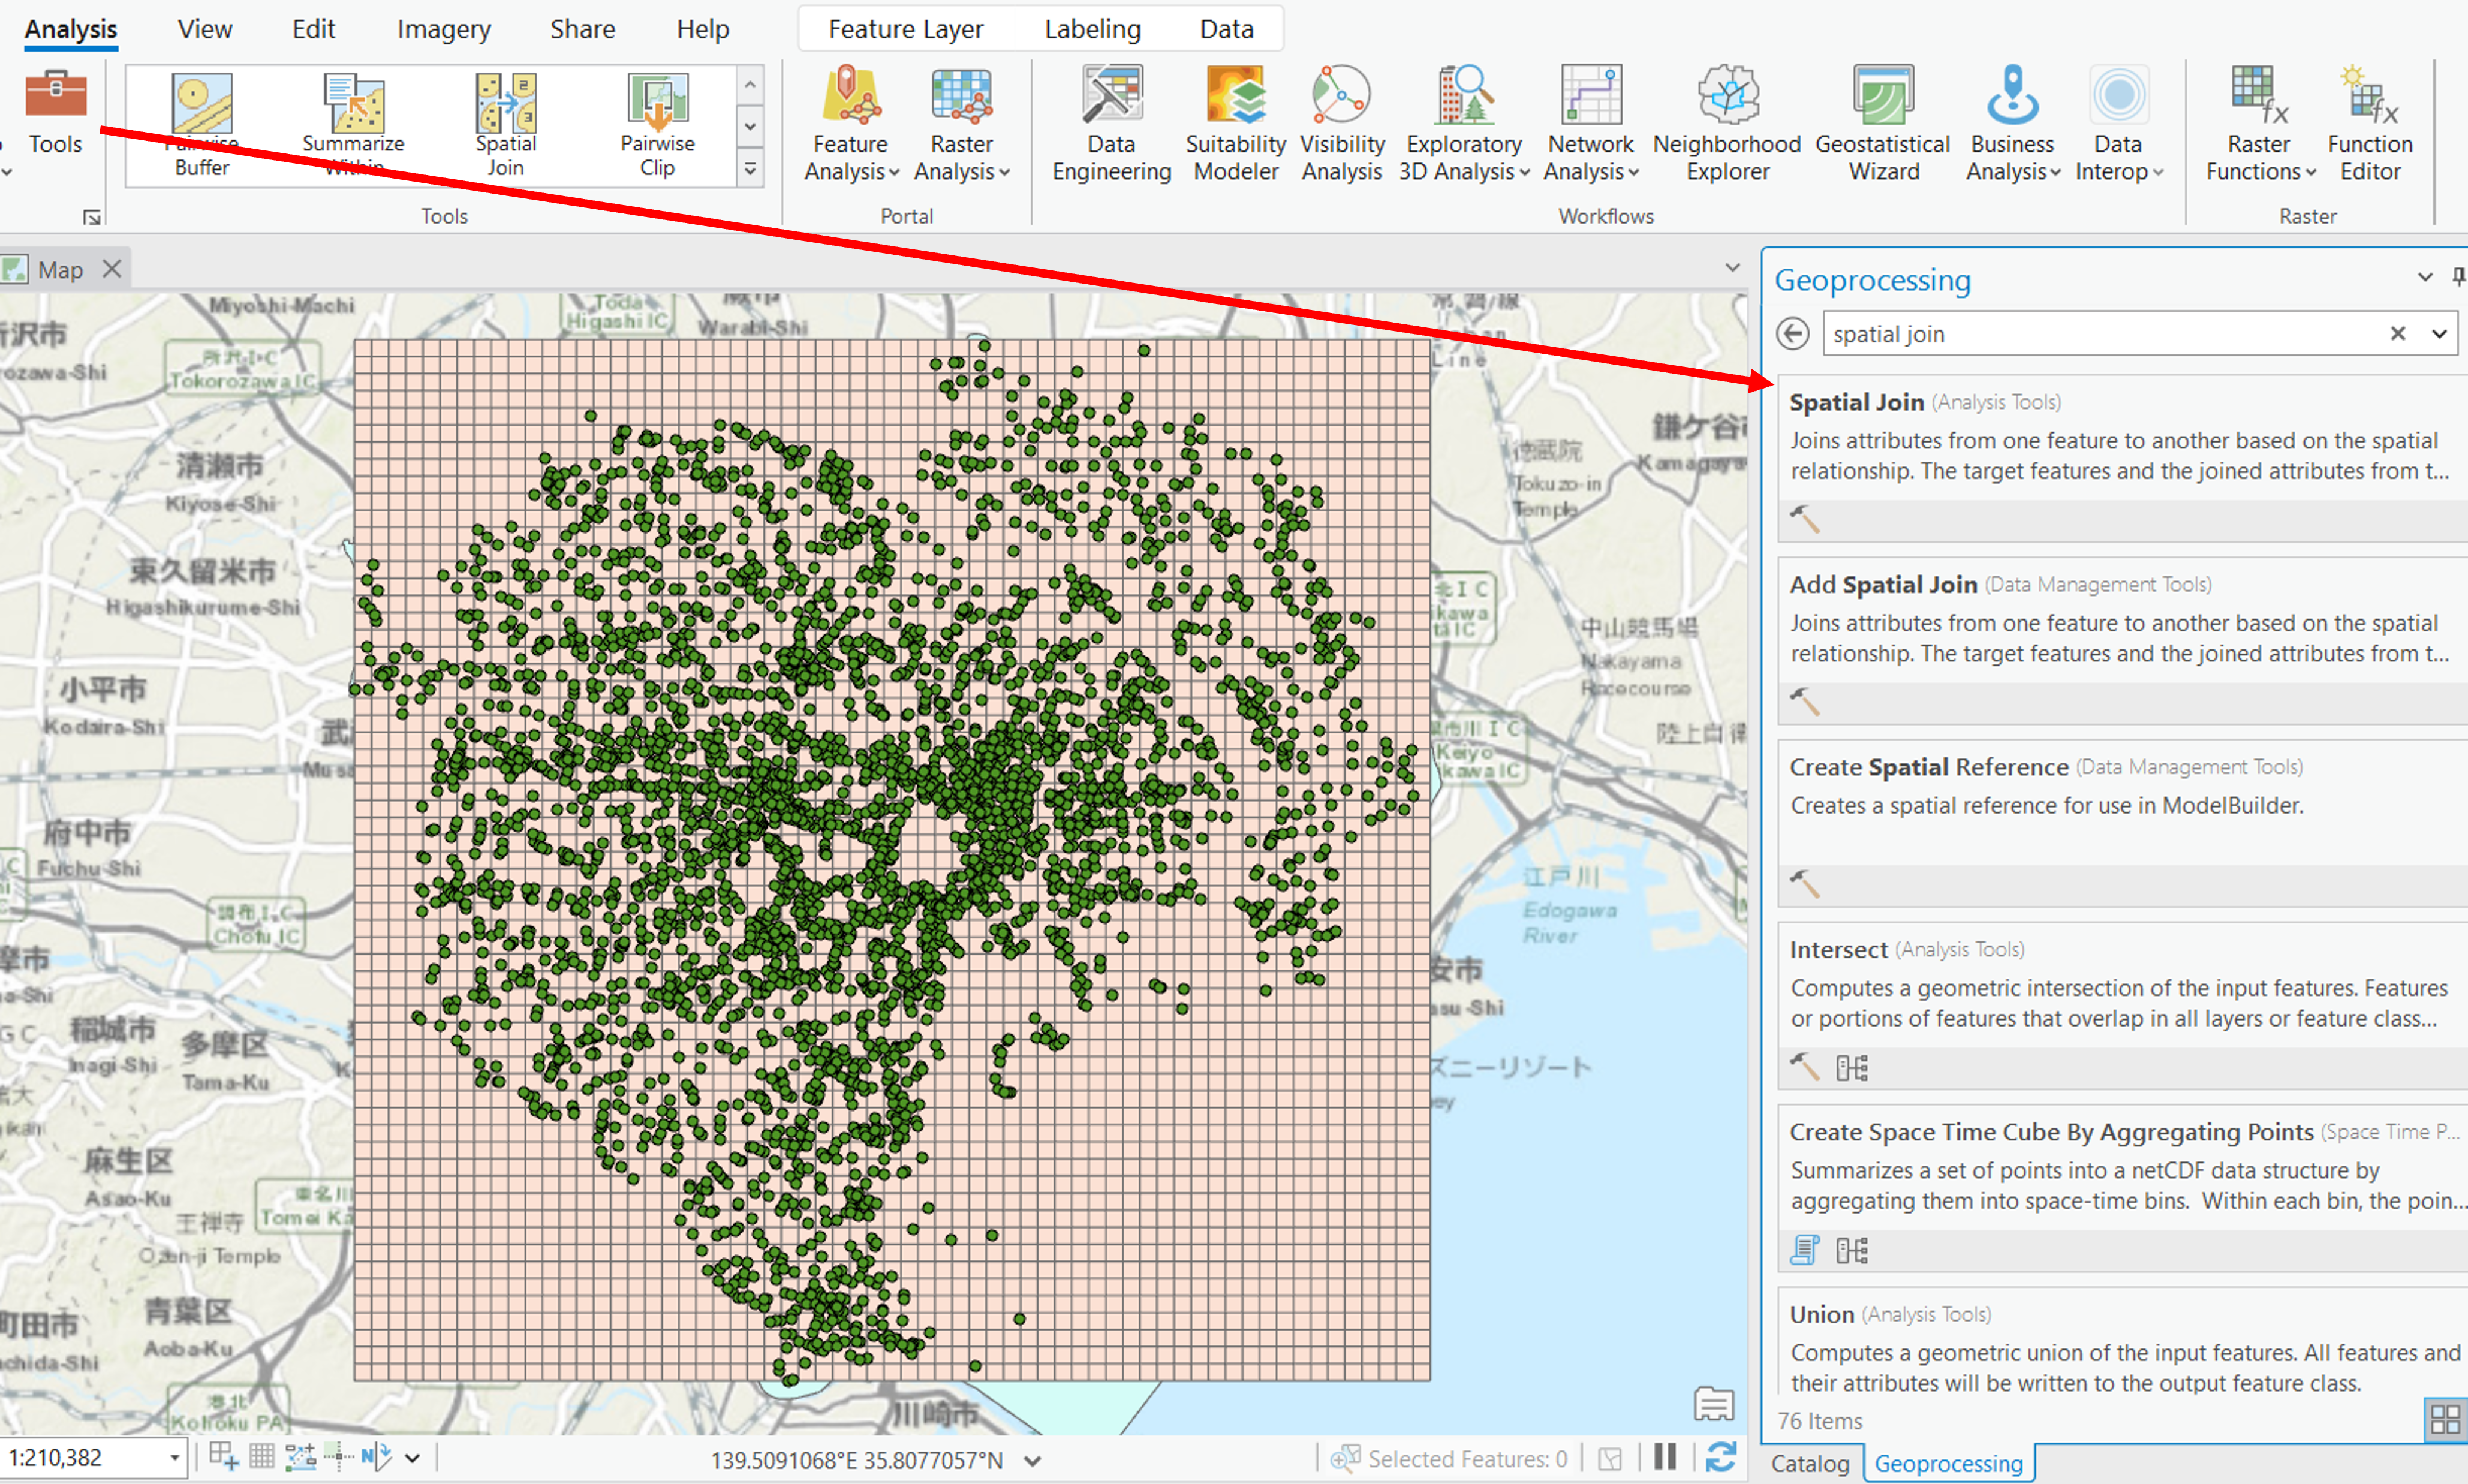The image size is (2468, 1484).
Task: Switch to the Catalog pane tab
Action: (x=1810, y=1463)
